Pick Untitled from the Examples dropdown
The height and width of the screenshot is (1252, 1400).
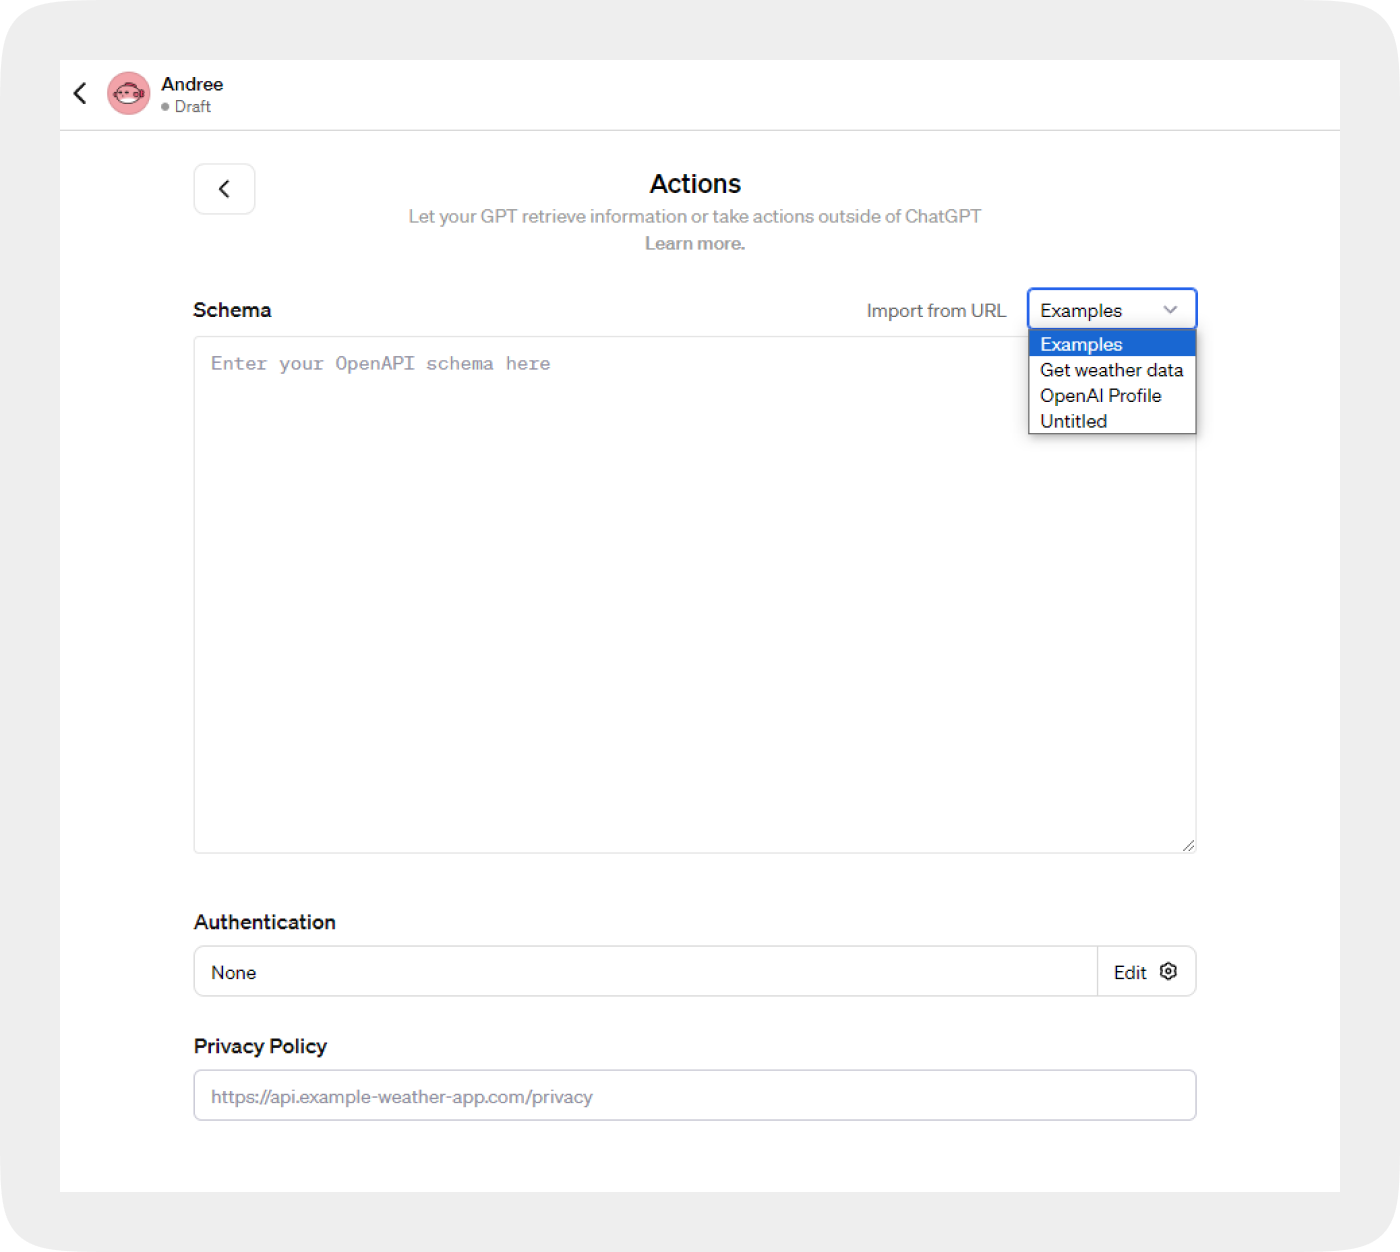coord(1073,421)
